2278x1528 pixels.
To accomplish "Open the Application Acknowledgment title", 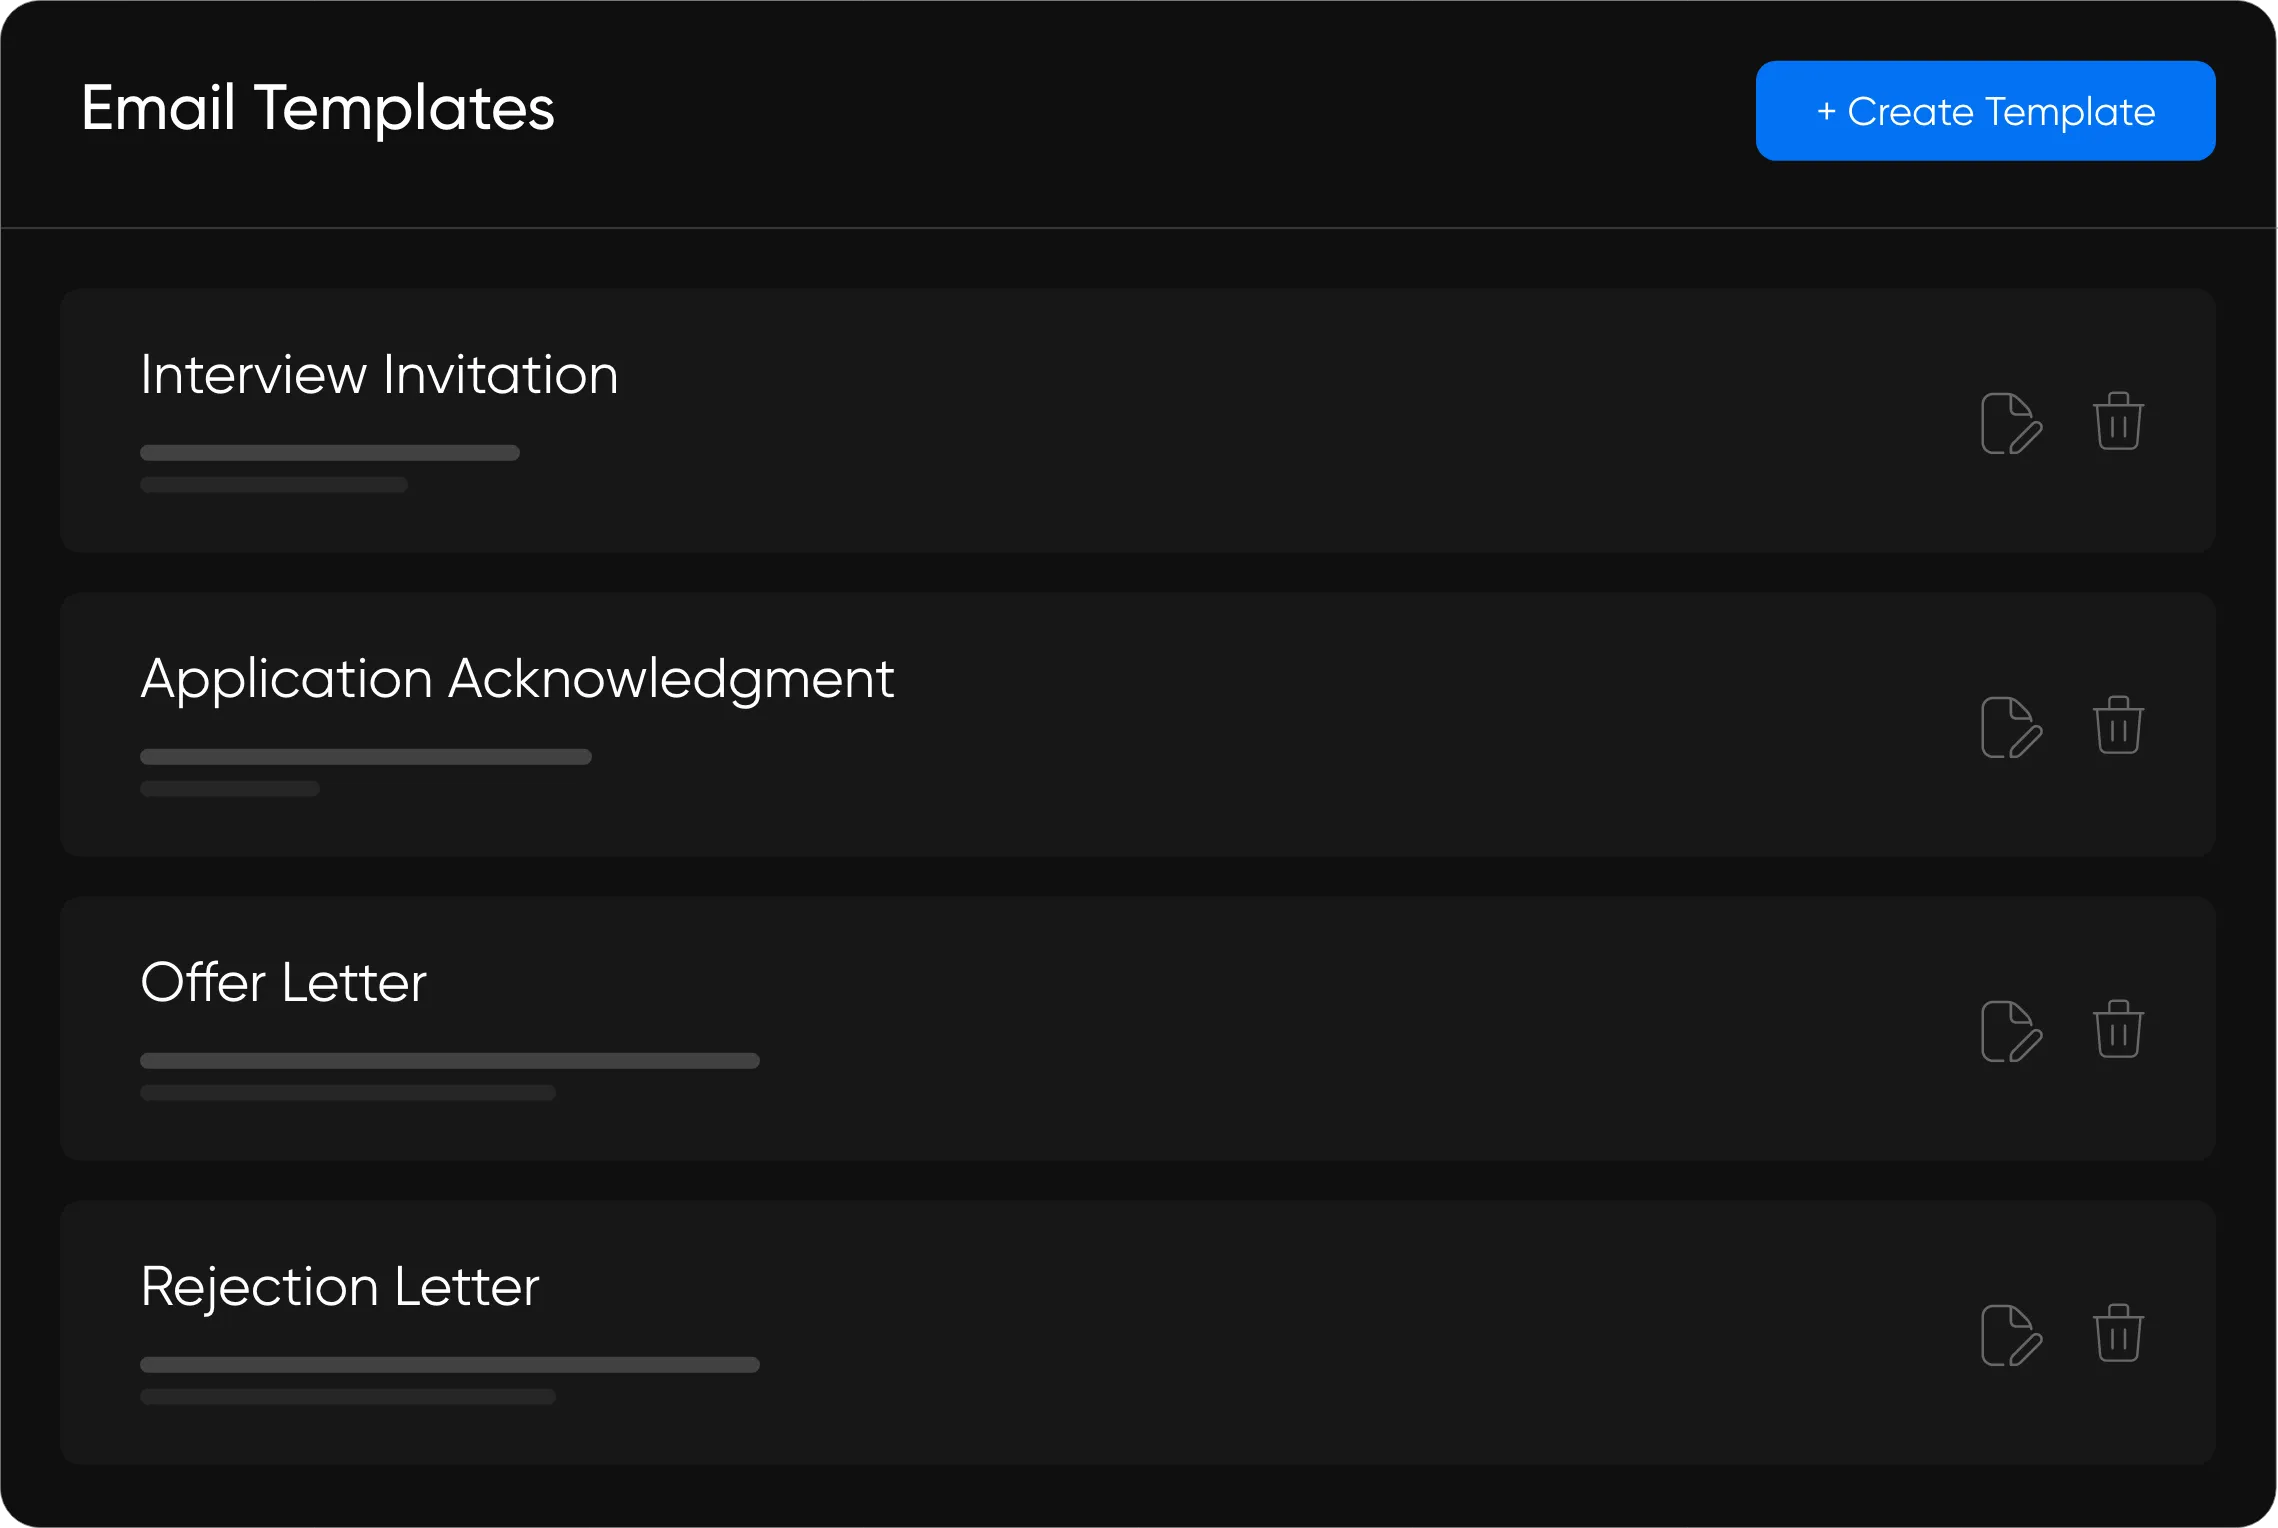I will (x=517, y=679).
